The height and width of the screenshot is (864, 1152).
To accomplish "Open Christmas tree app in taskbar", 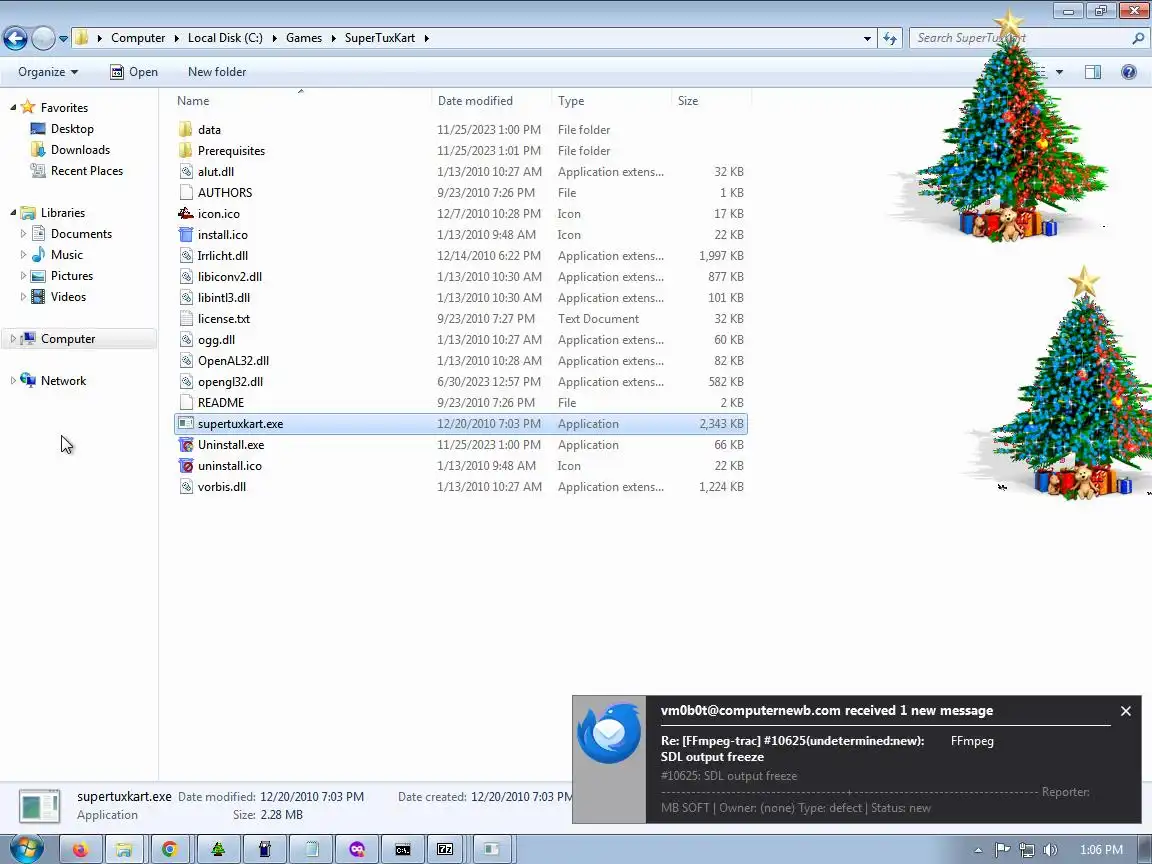I will (218, 849).
